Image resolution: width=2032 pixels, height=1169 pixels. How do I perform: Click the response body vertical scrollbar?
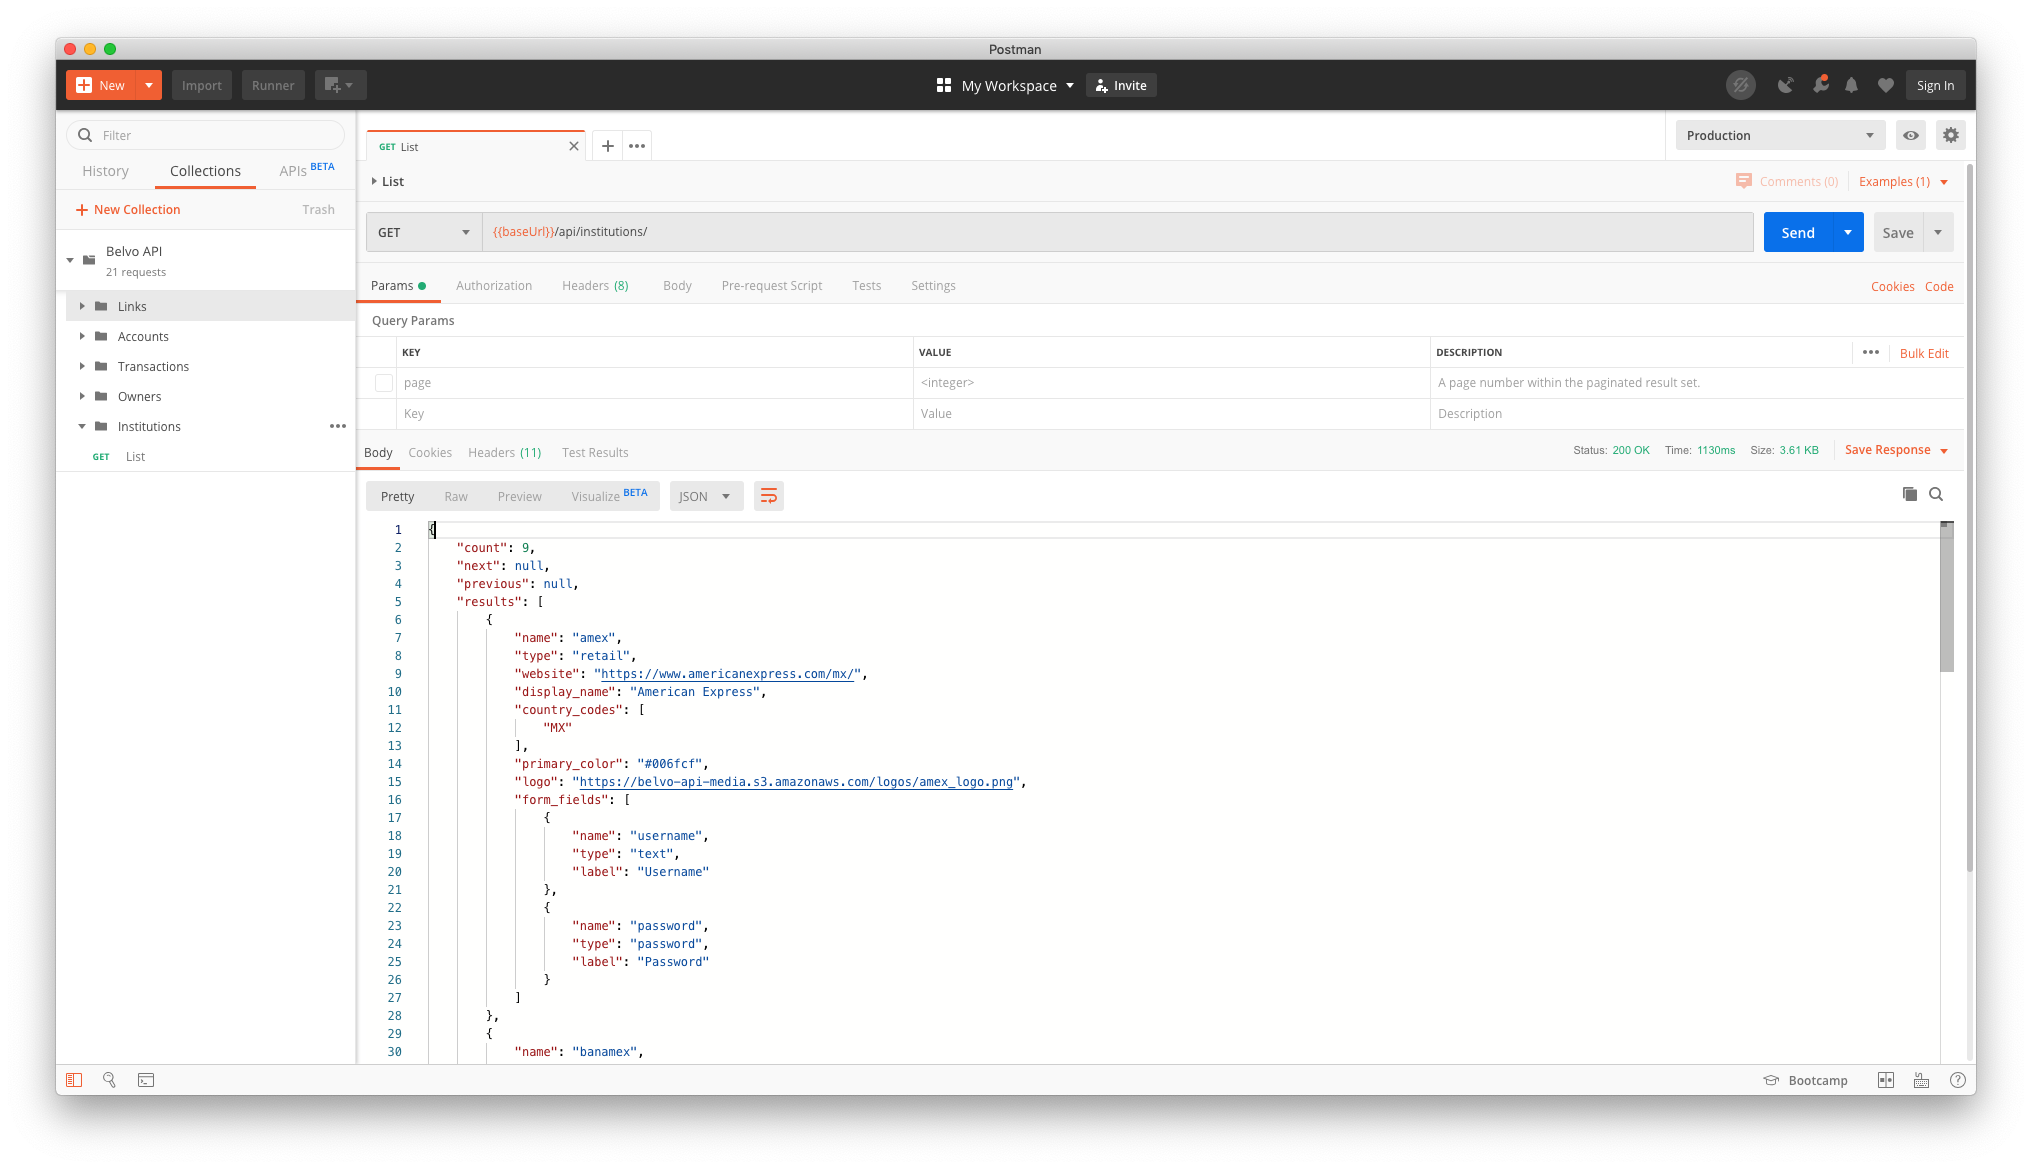point(1946,600)
